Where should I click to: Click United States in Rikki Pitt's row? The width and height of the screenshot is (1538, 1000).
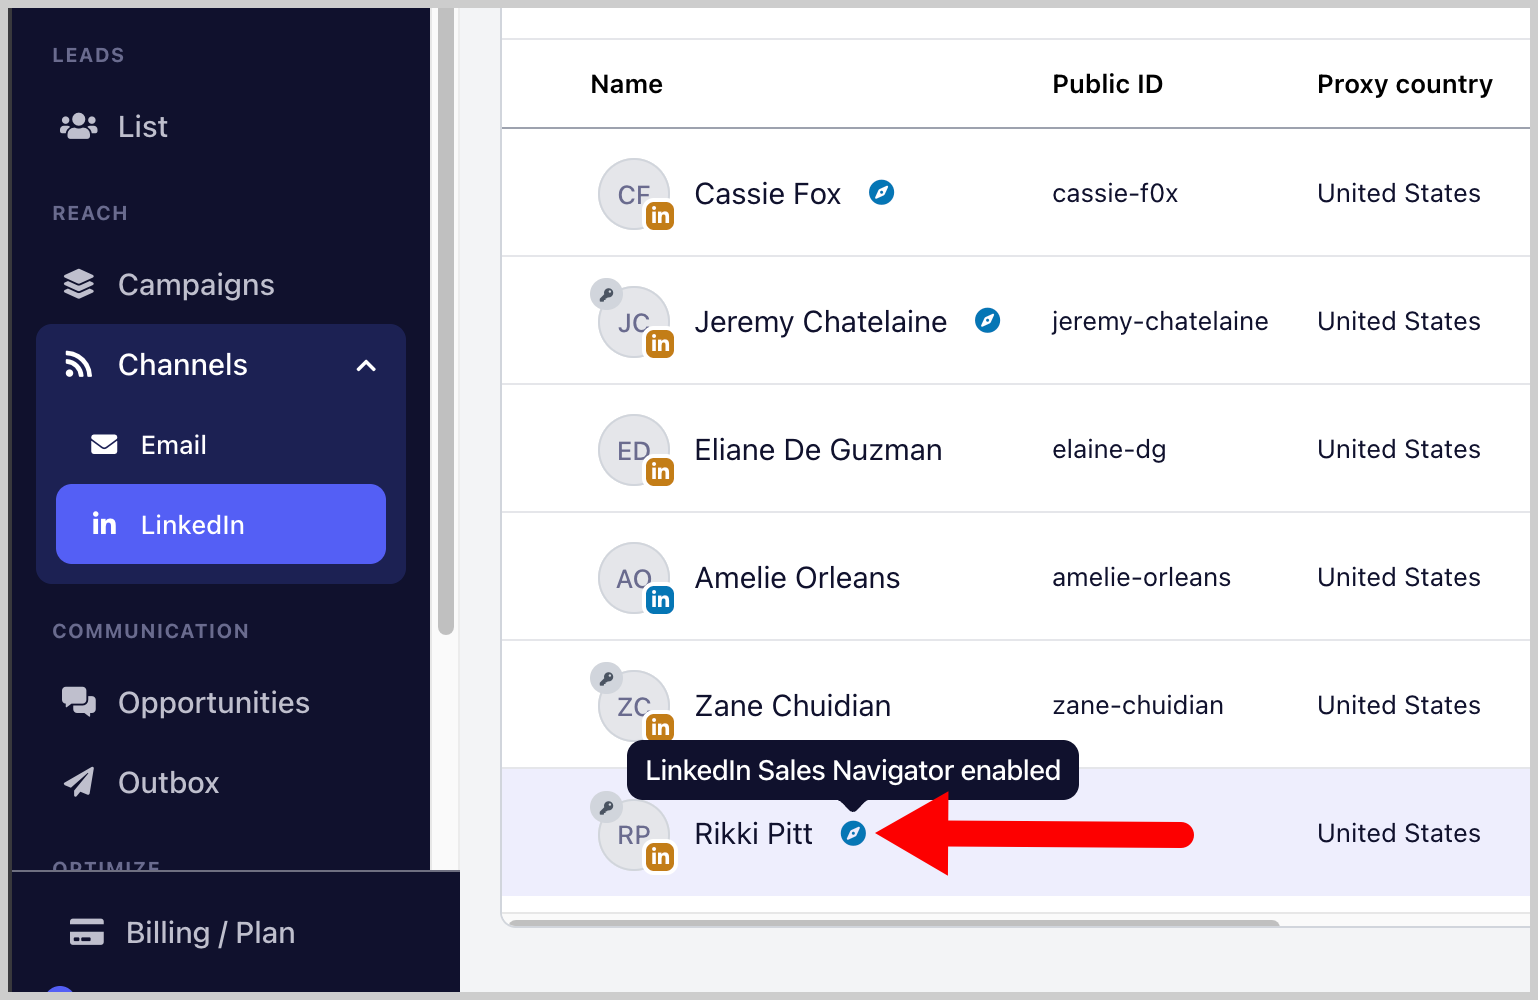[1398, 833]
